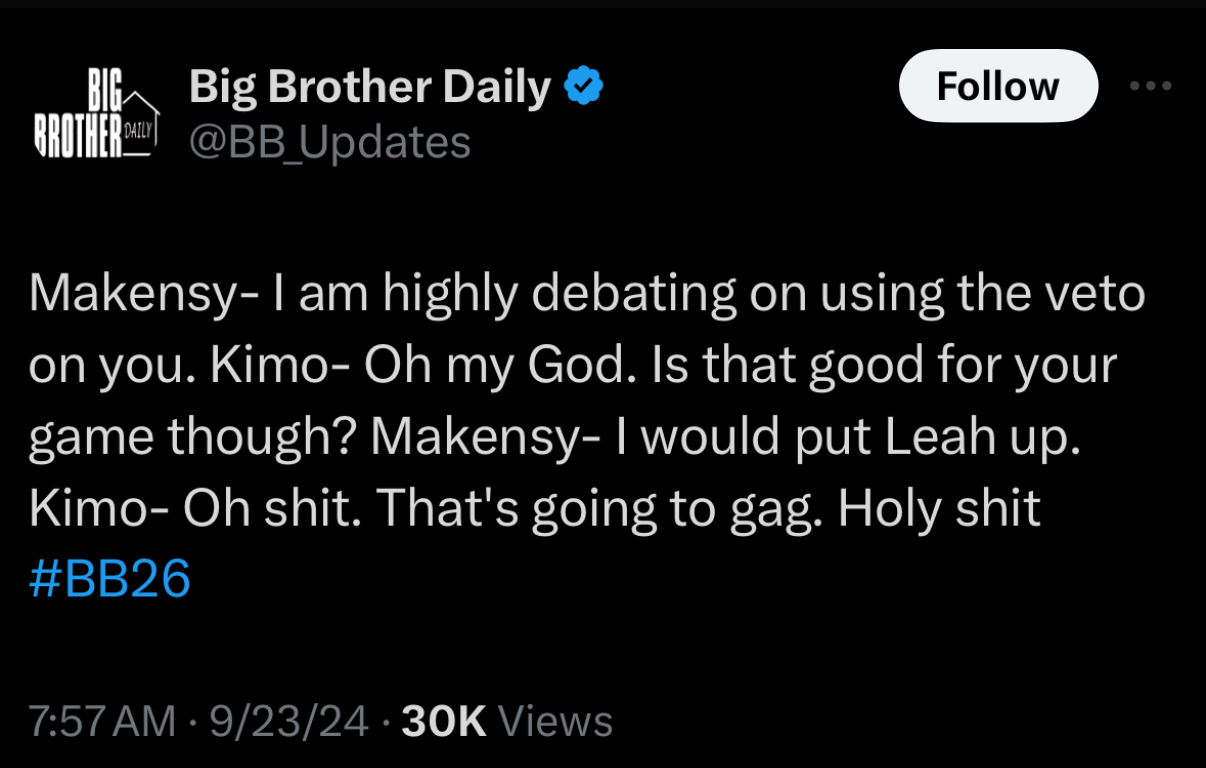
Task: Click the 7:57 AM timestamp
Action: click(x=102, y=721)
